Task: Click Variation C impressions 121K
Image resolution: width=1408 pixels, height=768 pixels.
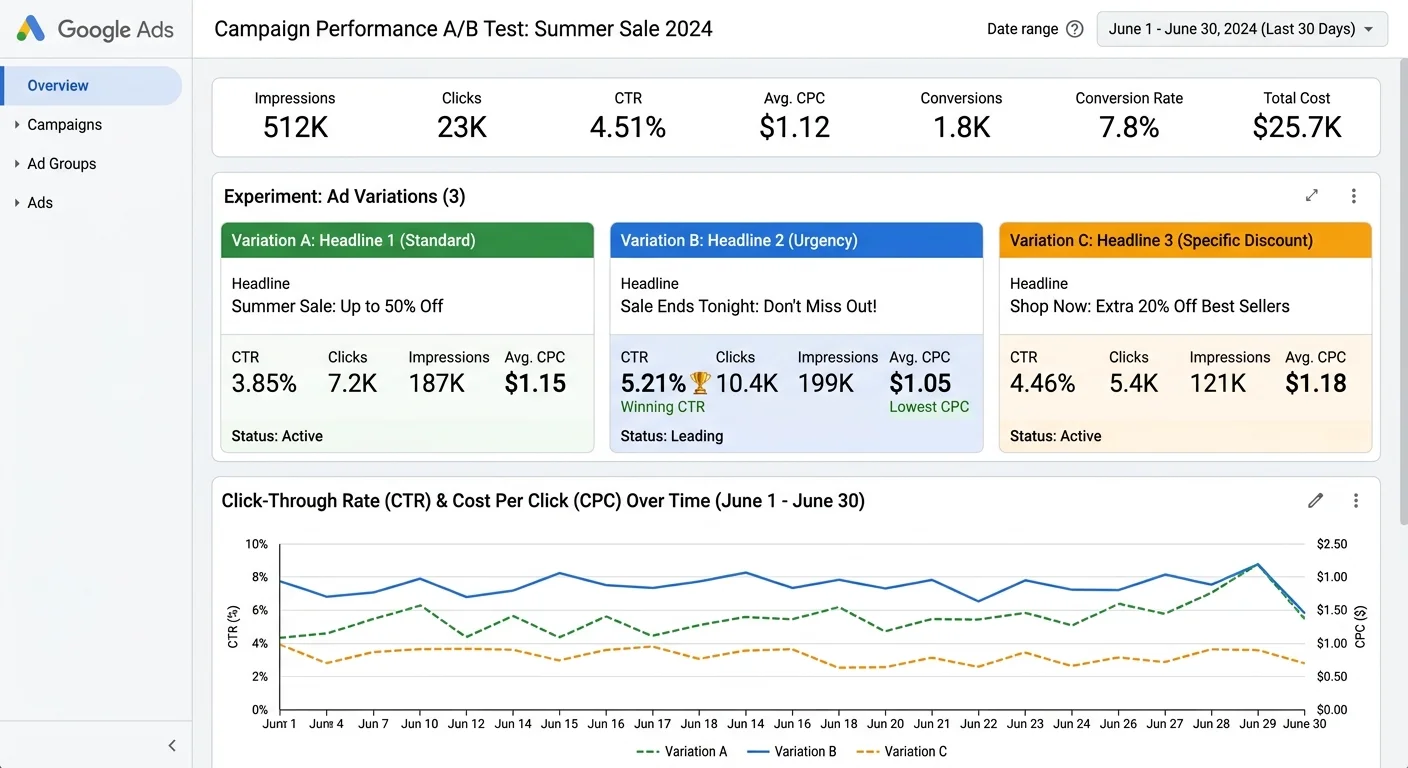Action: tap(1218, 383)
